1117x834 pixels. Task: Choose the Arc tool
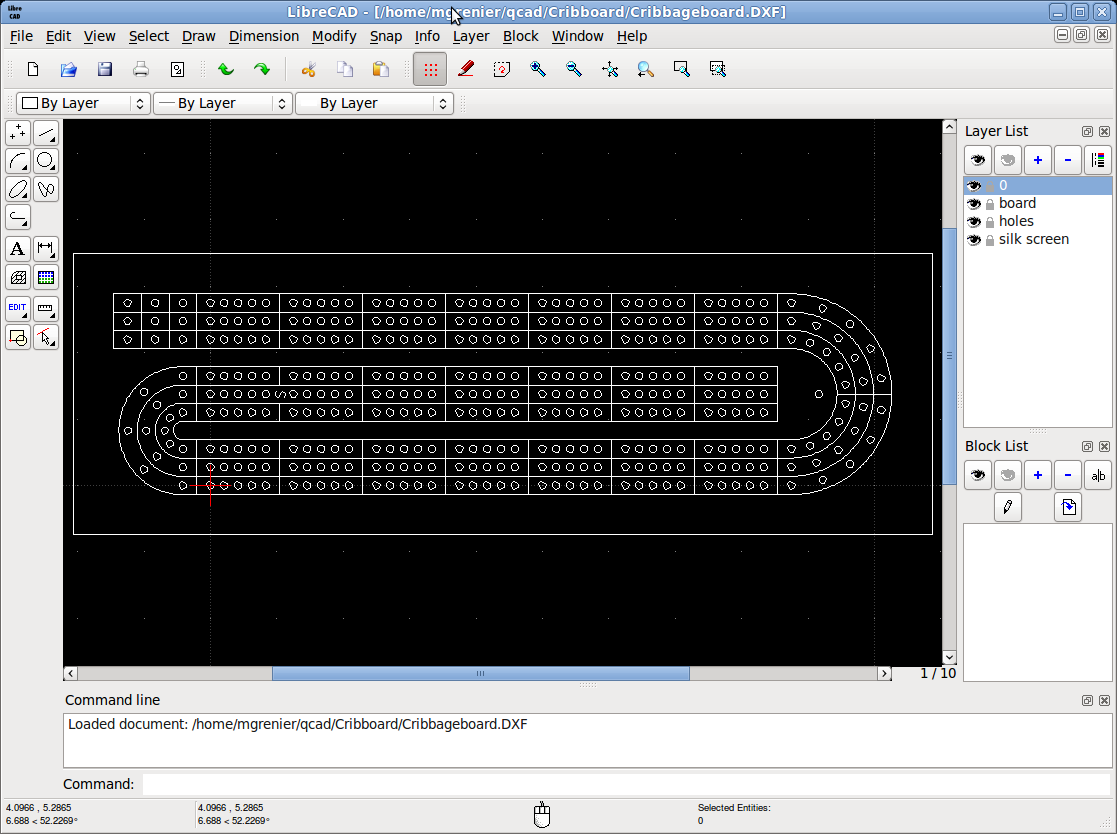(x=17, y=161)
